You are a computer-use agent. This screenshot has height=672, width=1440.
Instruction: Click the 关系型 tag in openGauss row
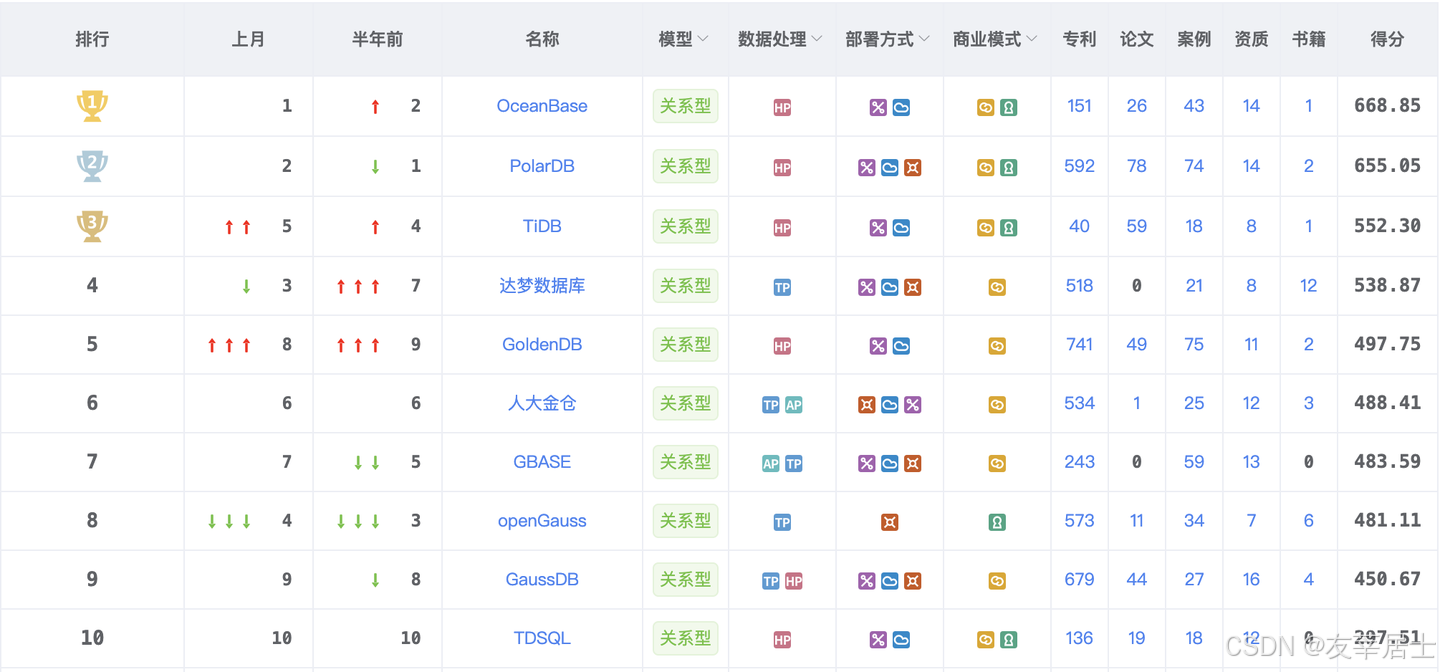pos(685,521)
